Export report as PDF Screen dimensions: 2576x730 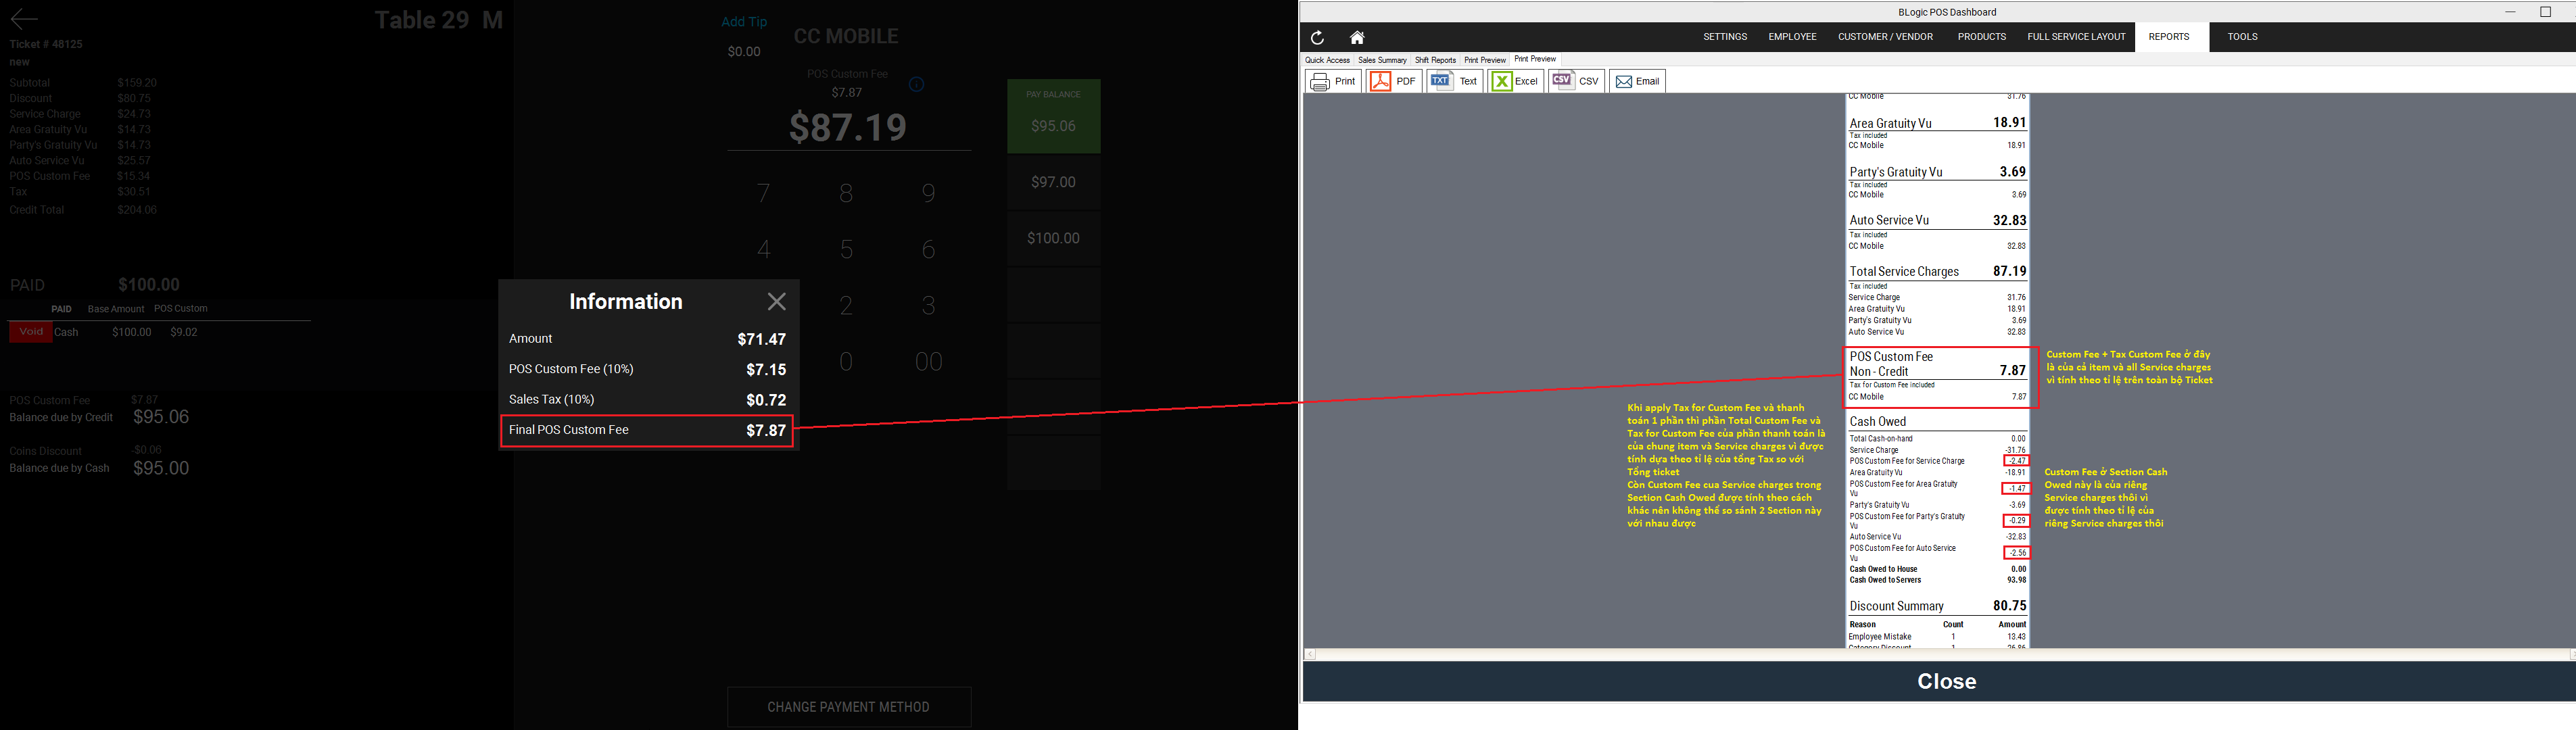pyautogui.click(x=1394, y=81)
